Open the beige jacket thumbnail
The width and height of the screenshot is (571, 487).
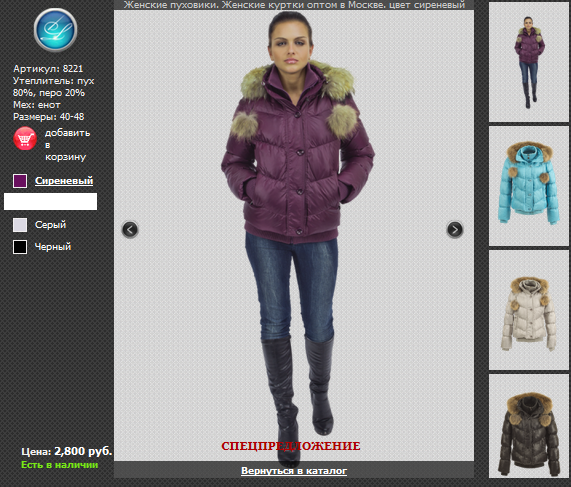(529, 310)
